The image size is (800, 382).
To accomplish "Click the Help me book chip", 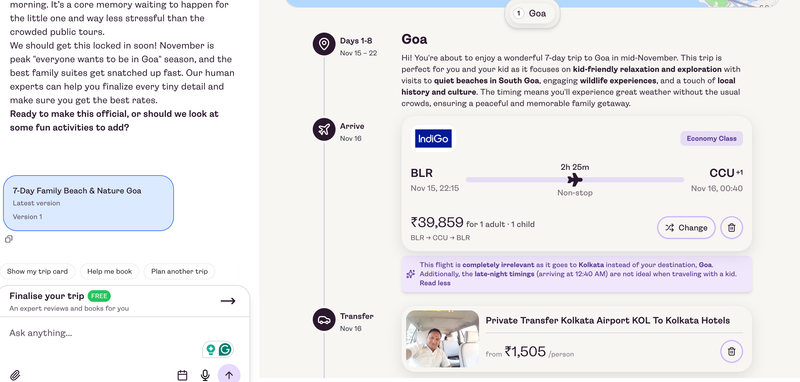I will point(109,271).
